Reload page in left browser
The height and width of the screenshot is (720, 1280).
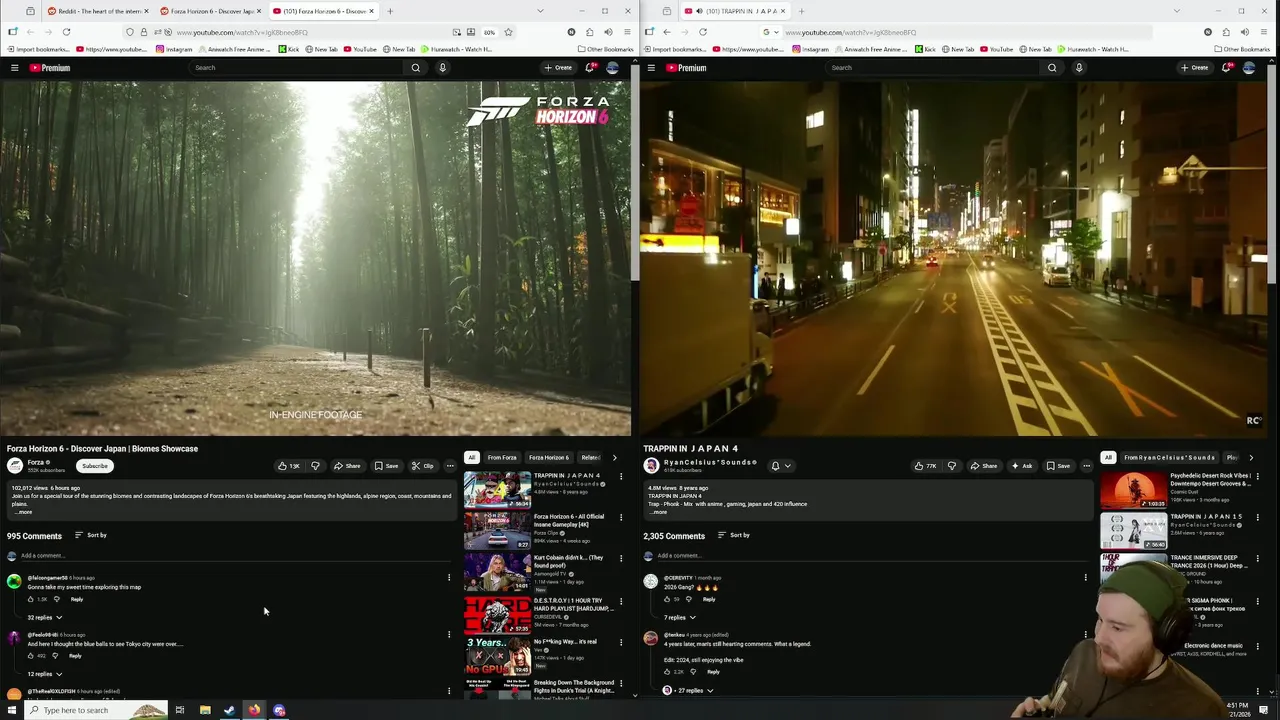(66, 32)
